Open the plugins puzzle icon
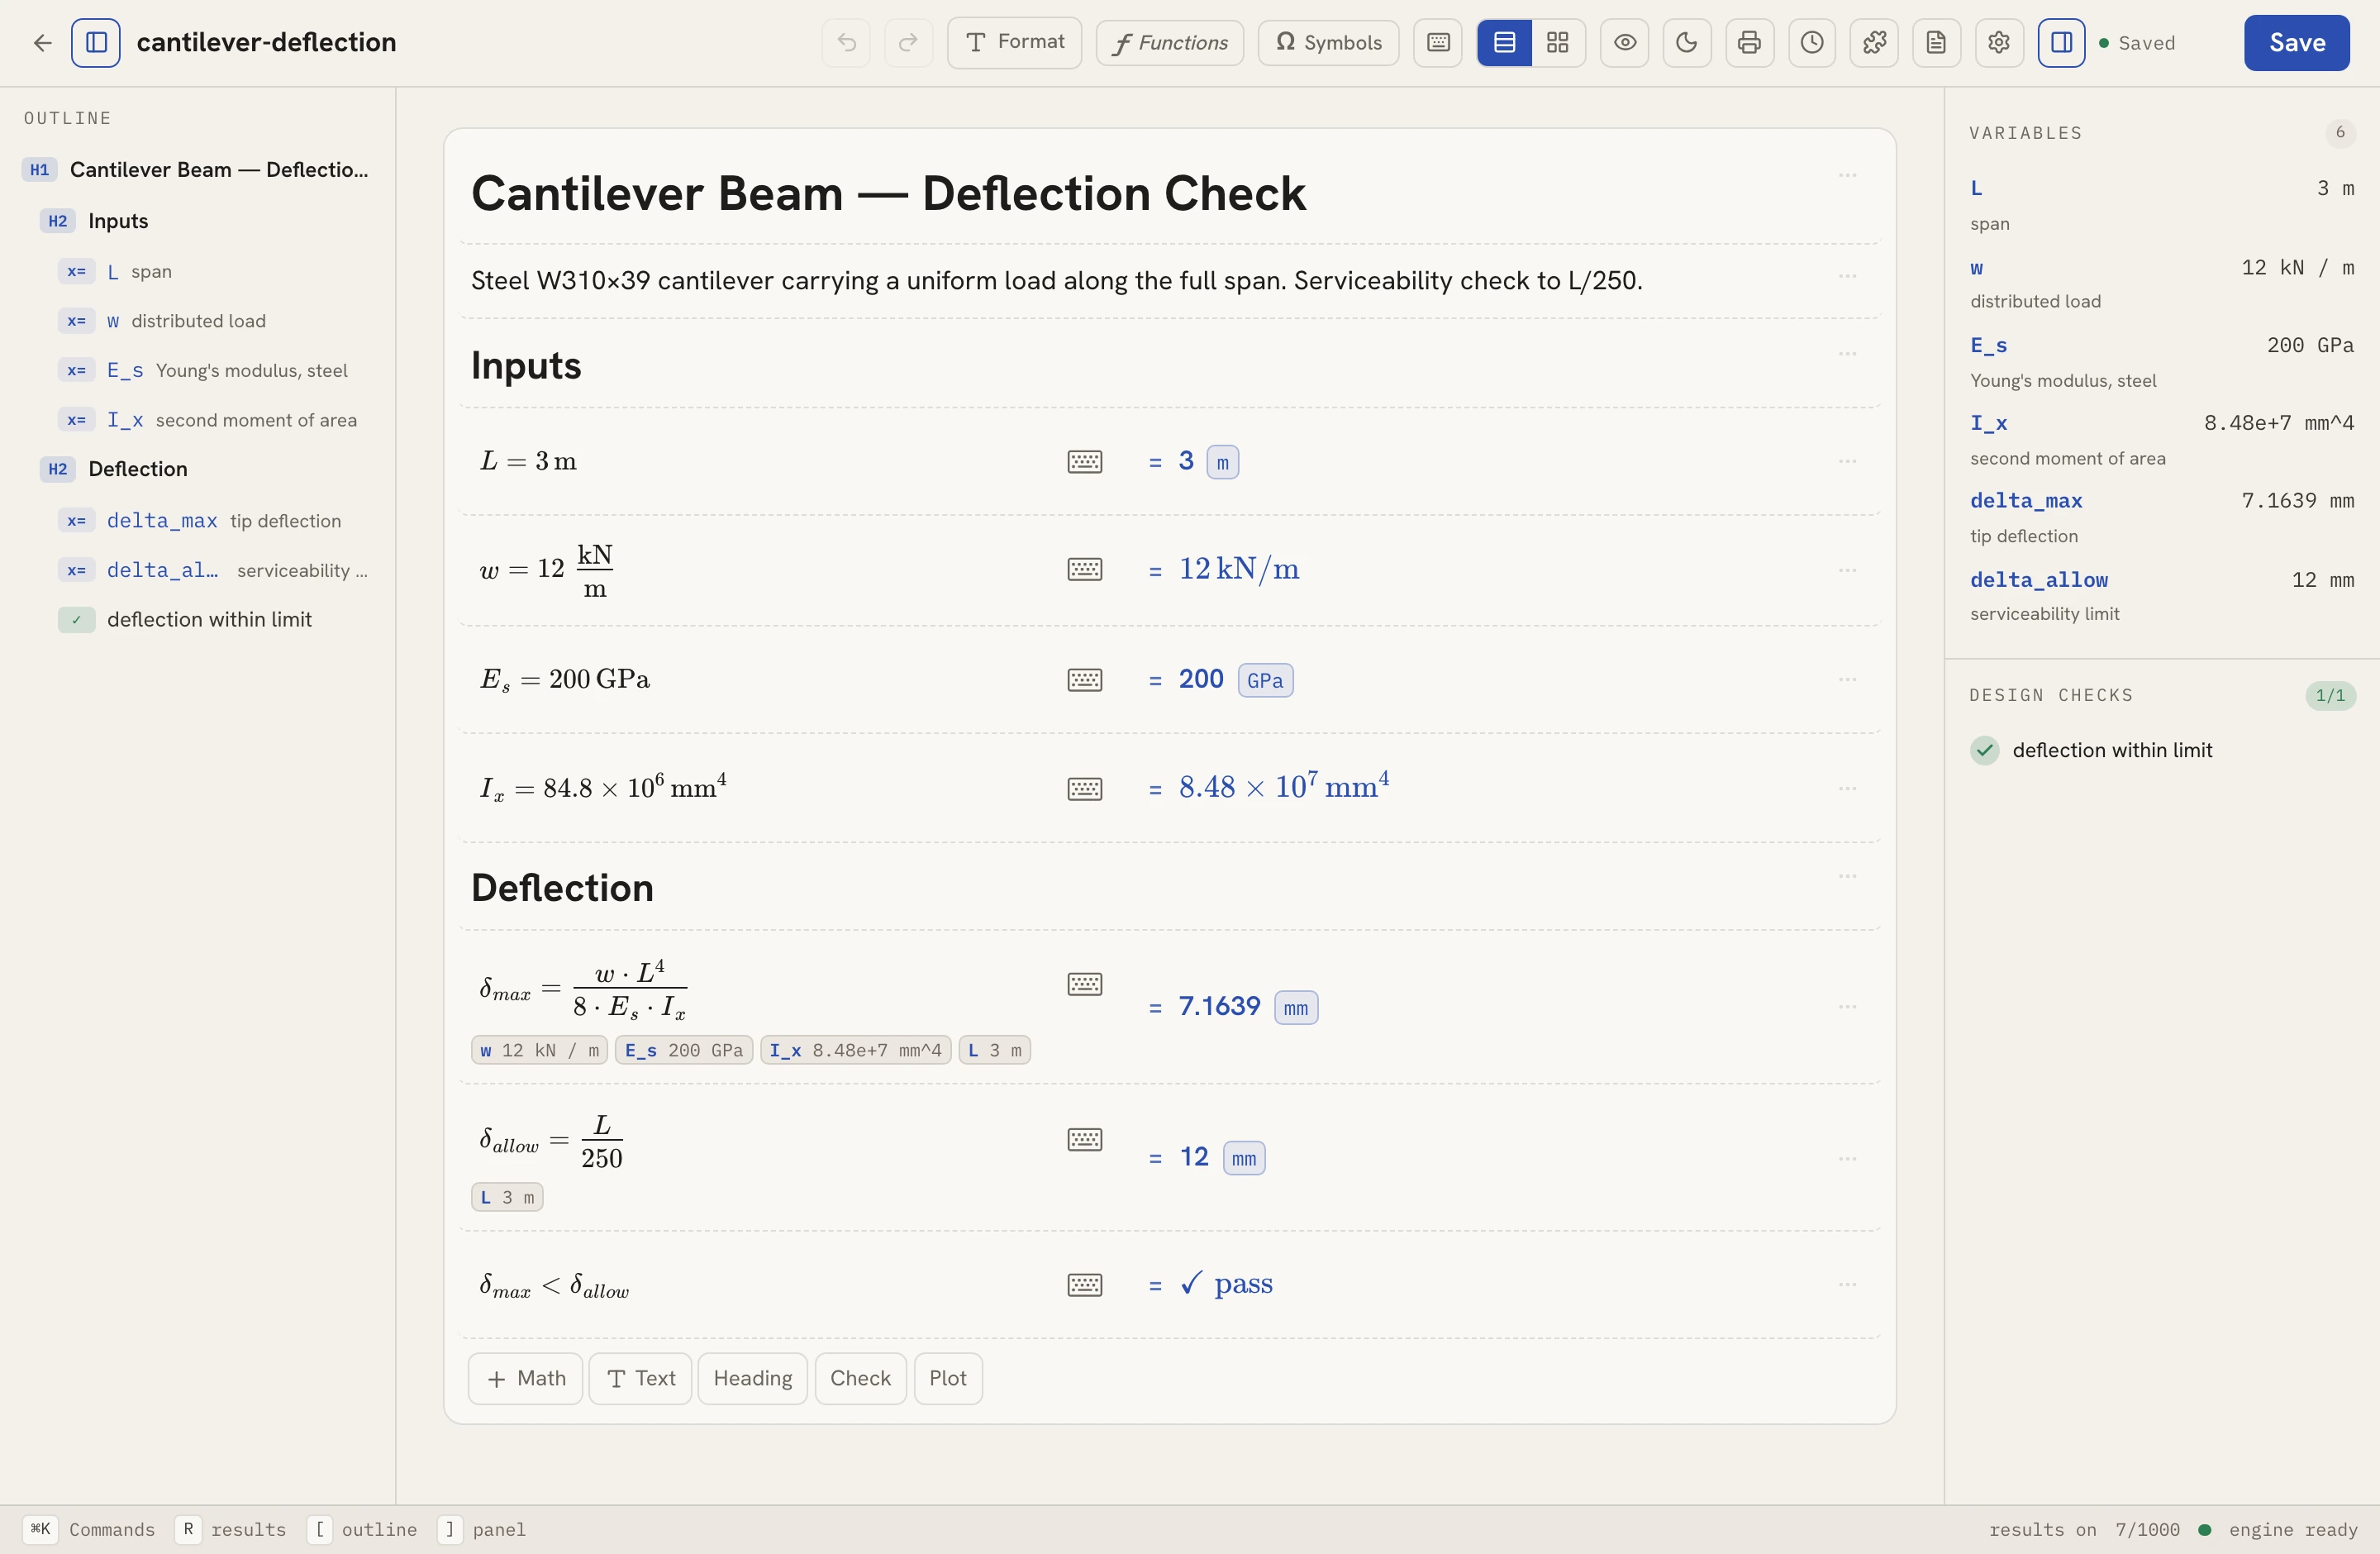Viewport: 2380px width, 1554px height. pyautogui.click(x=1874, y=43)
